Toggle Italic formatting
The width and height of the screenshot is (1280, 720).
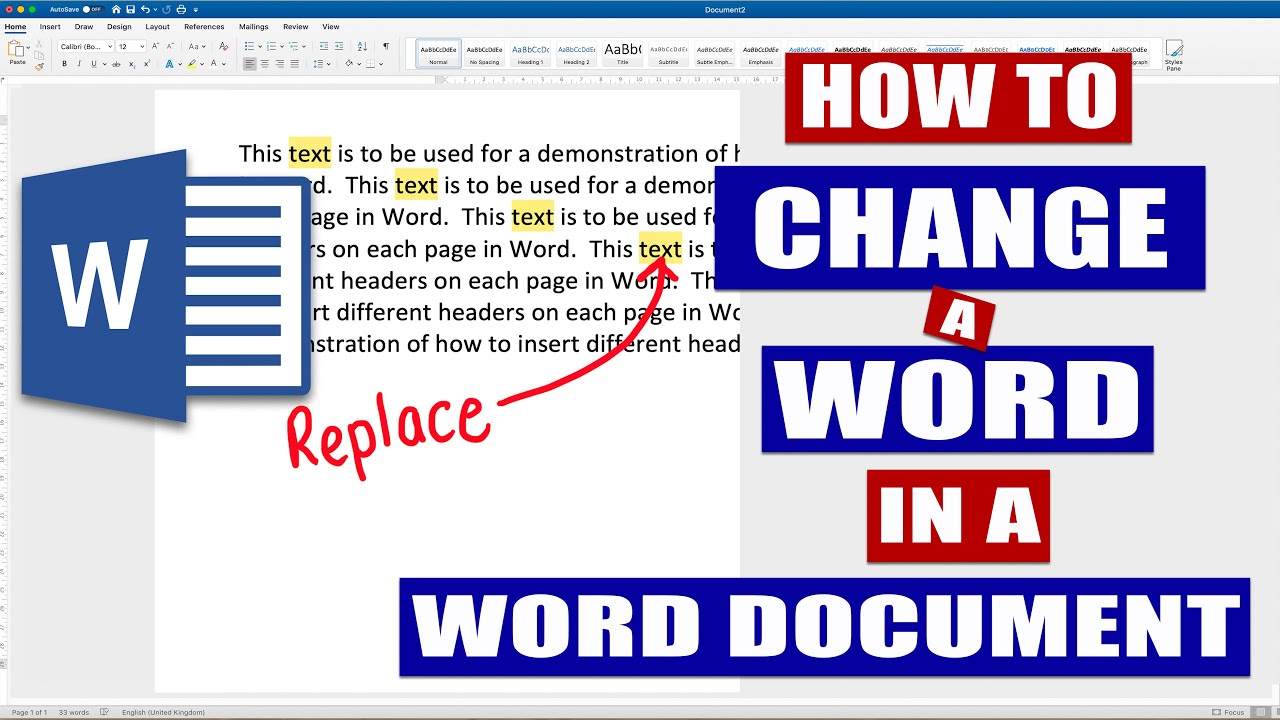pyautogui.click(x=79, y=64)
